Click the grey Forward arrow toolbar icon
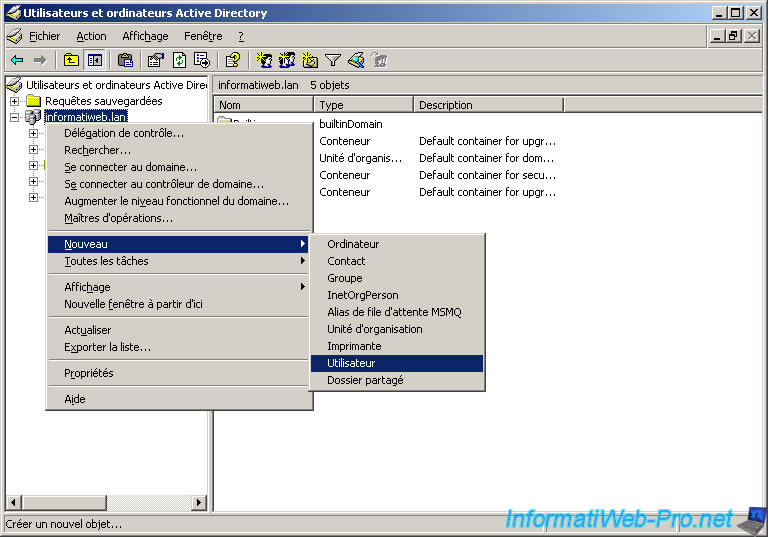 tap(40, 60)
